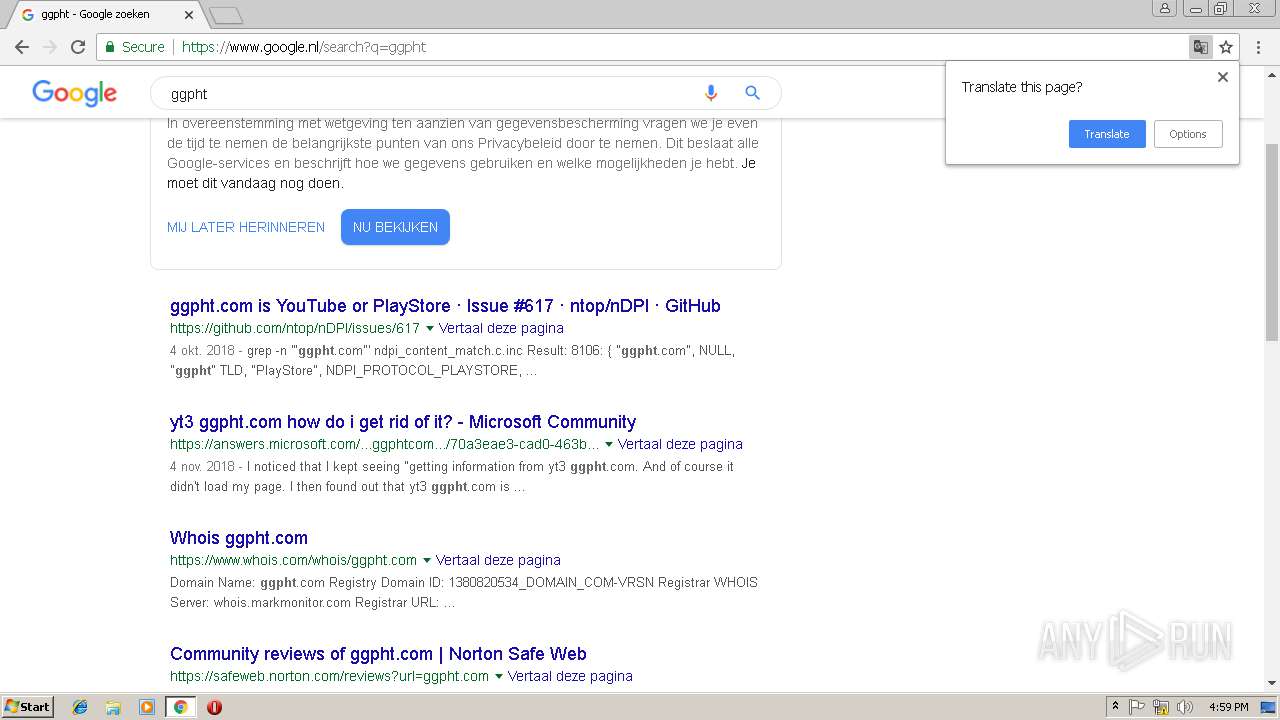Open Norton Safe Web community reviews result
This screenshot has width=1280, height=720.
click(378, 654)
